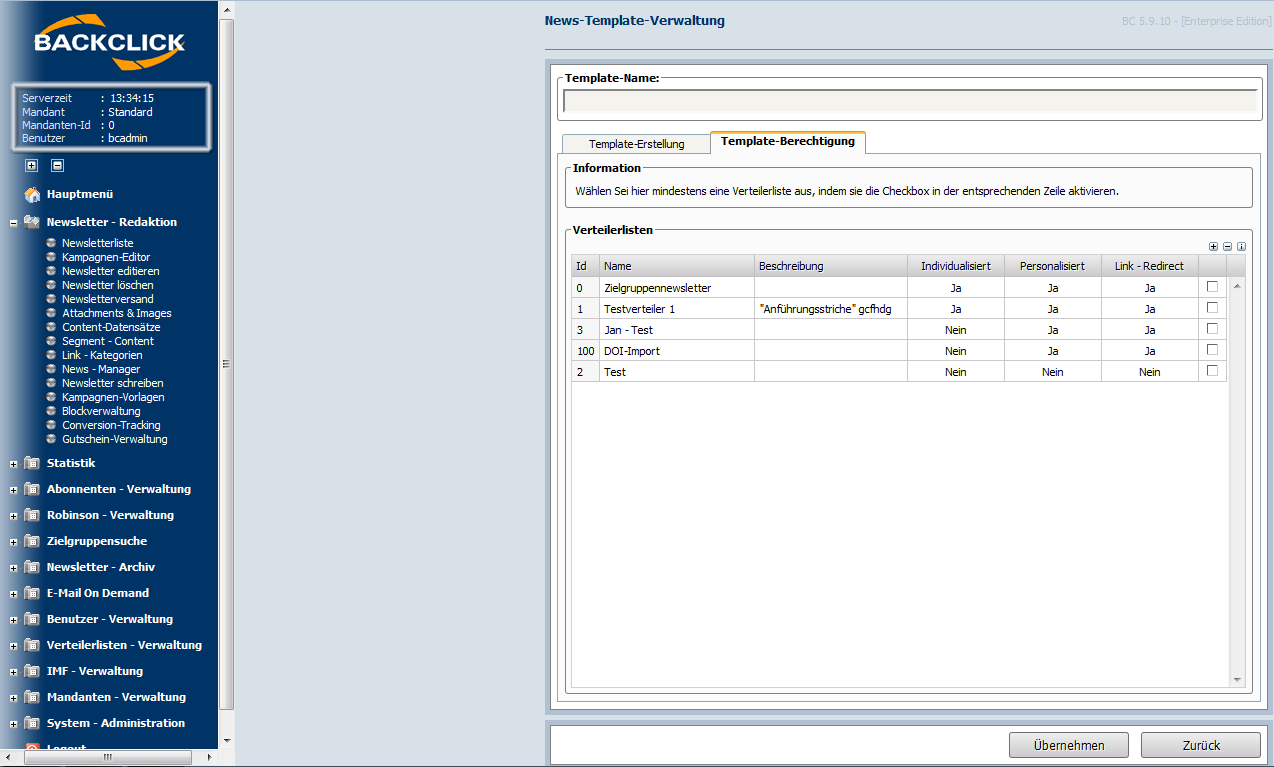Screen dimensions: 1274x767
Task: Click the table scrollbar up arrow
Action: tap(1237, 287)
